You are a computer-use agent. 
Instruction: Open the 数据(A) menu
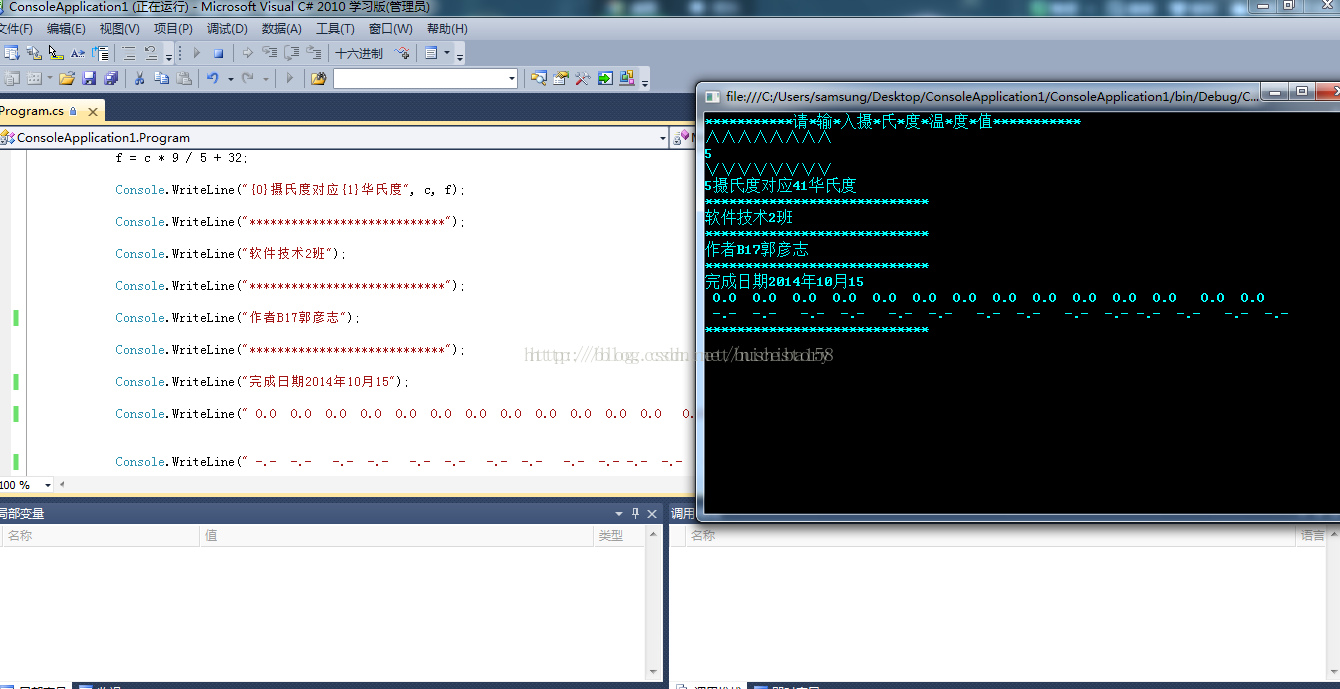[x=281, y=29]
